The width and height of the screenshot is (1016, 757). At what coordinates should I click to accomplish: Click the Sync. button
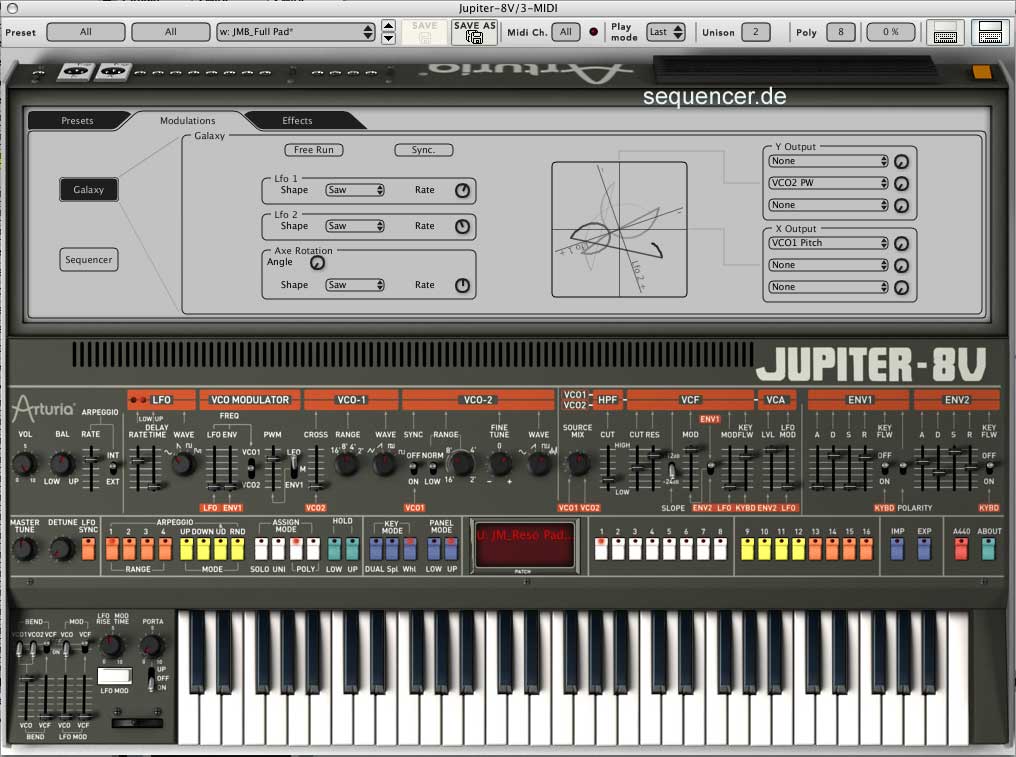[x=424, y=150]
